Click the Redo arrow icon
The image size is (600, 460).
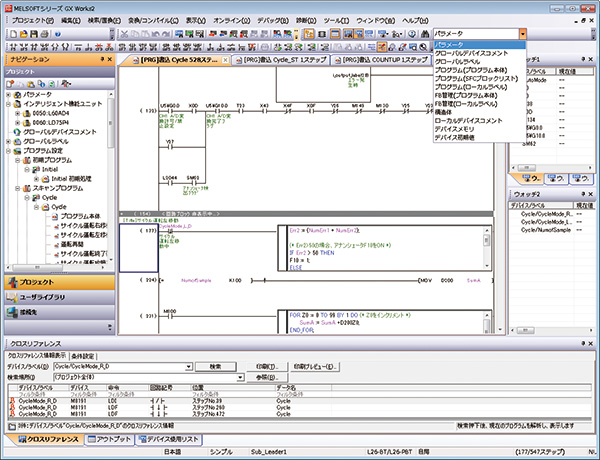coord(165,34)
